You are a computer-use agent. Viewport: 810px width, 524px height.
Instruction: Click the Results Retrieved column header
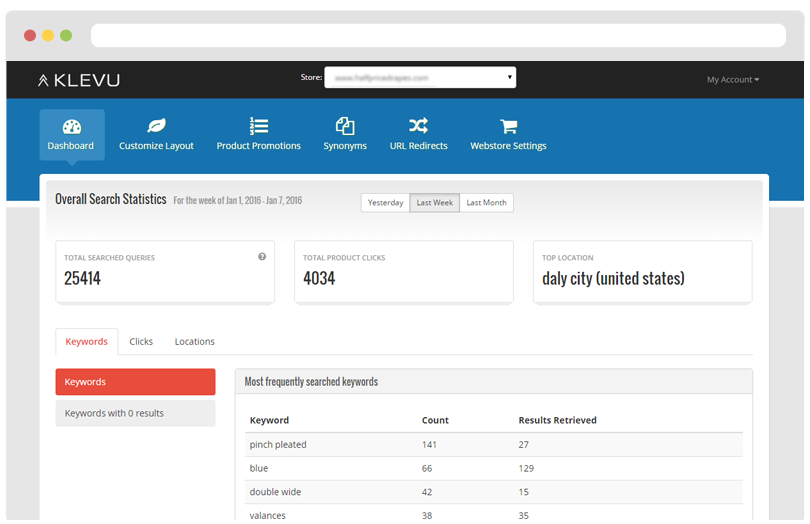tap(557, 420)
